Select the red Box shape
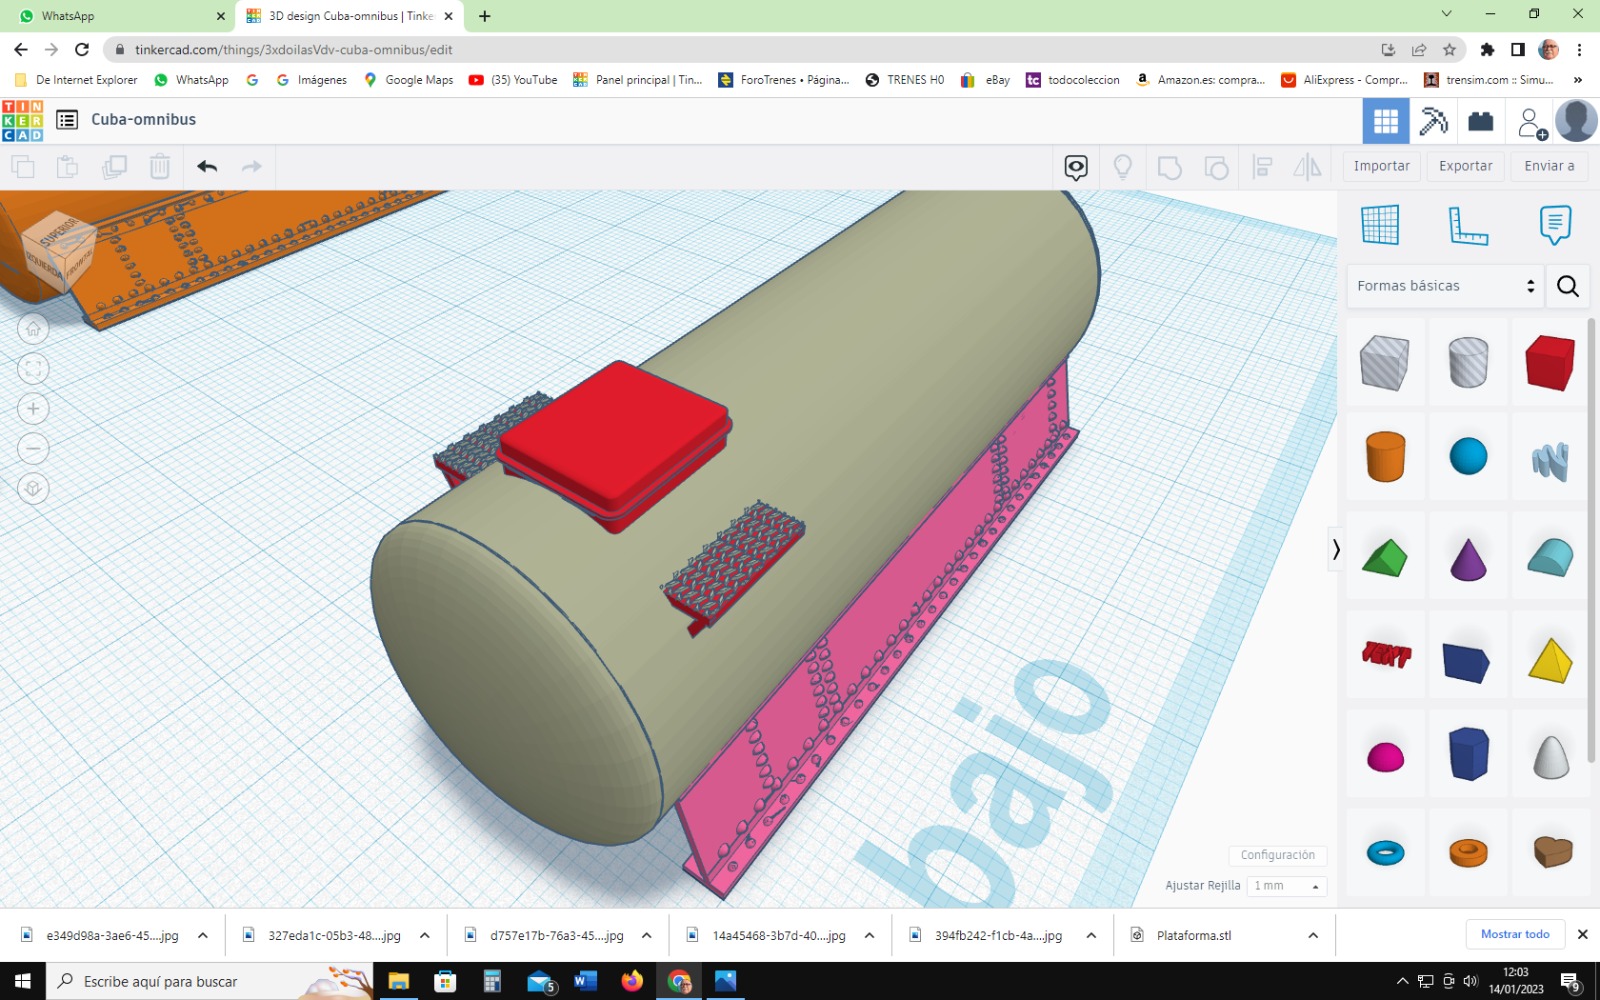The image size is (1600, 1000). [1550, 362]
